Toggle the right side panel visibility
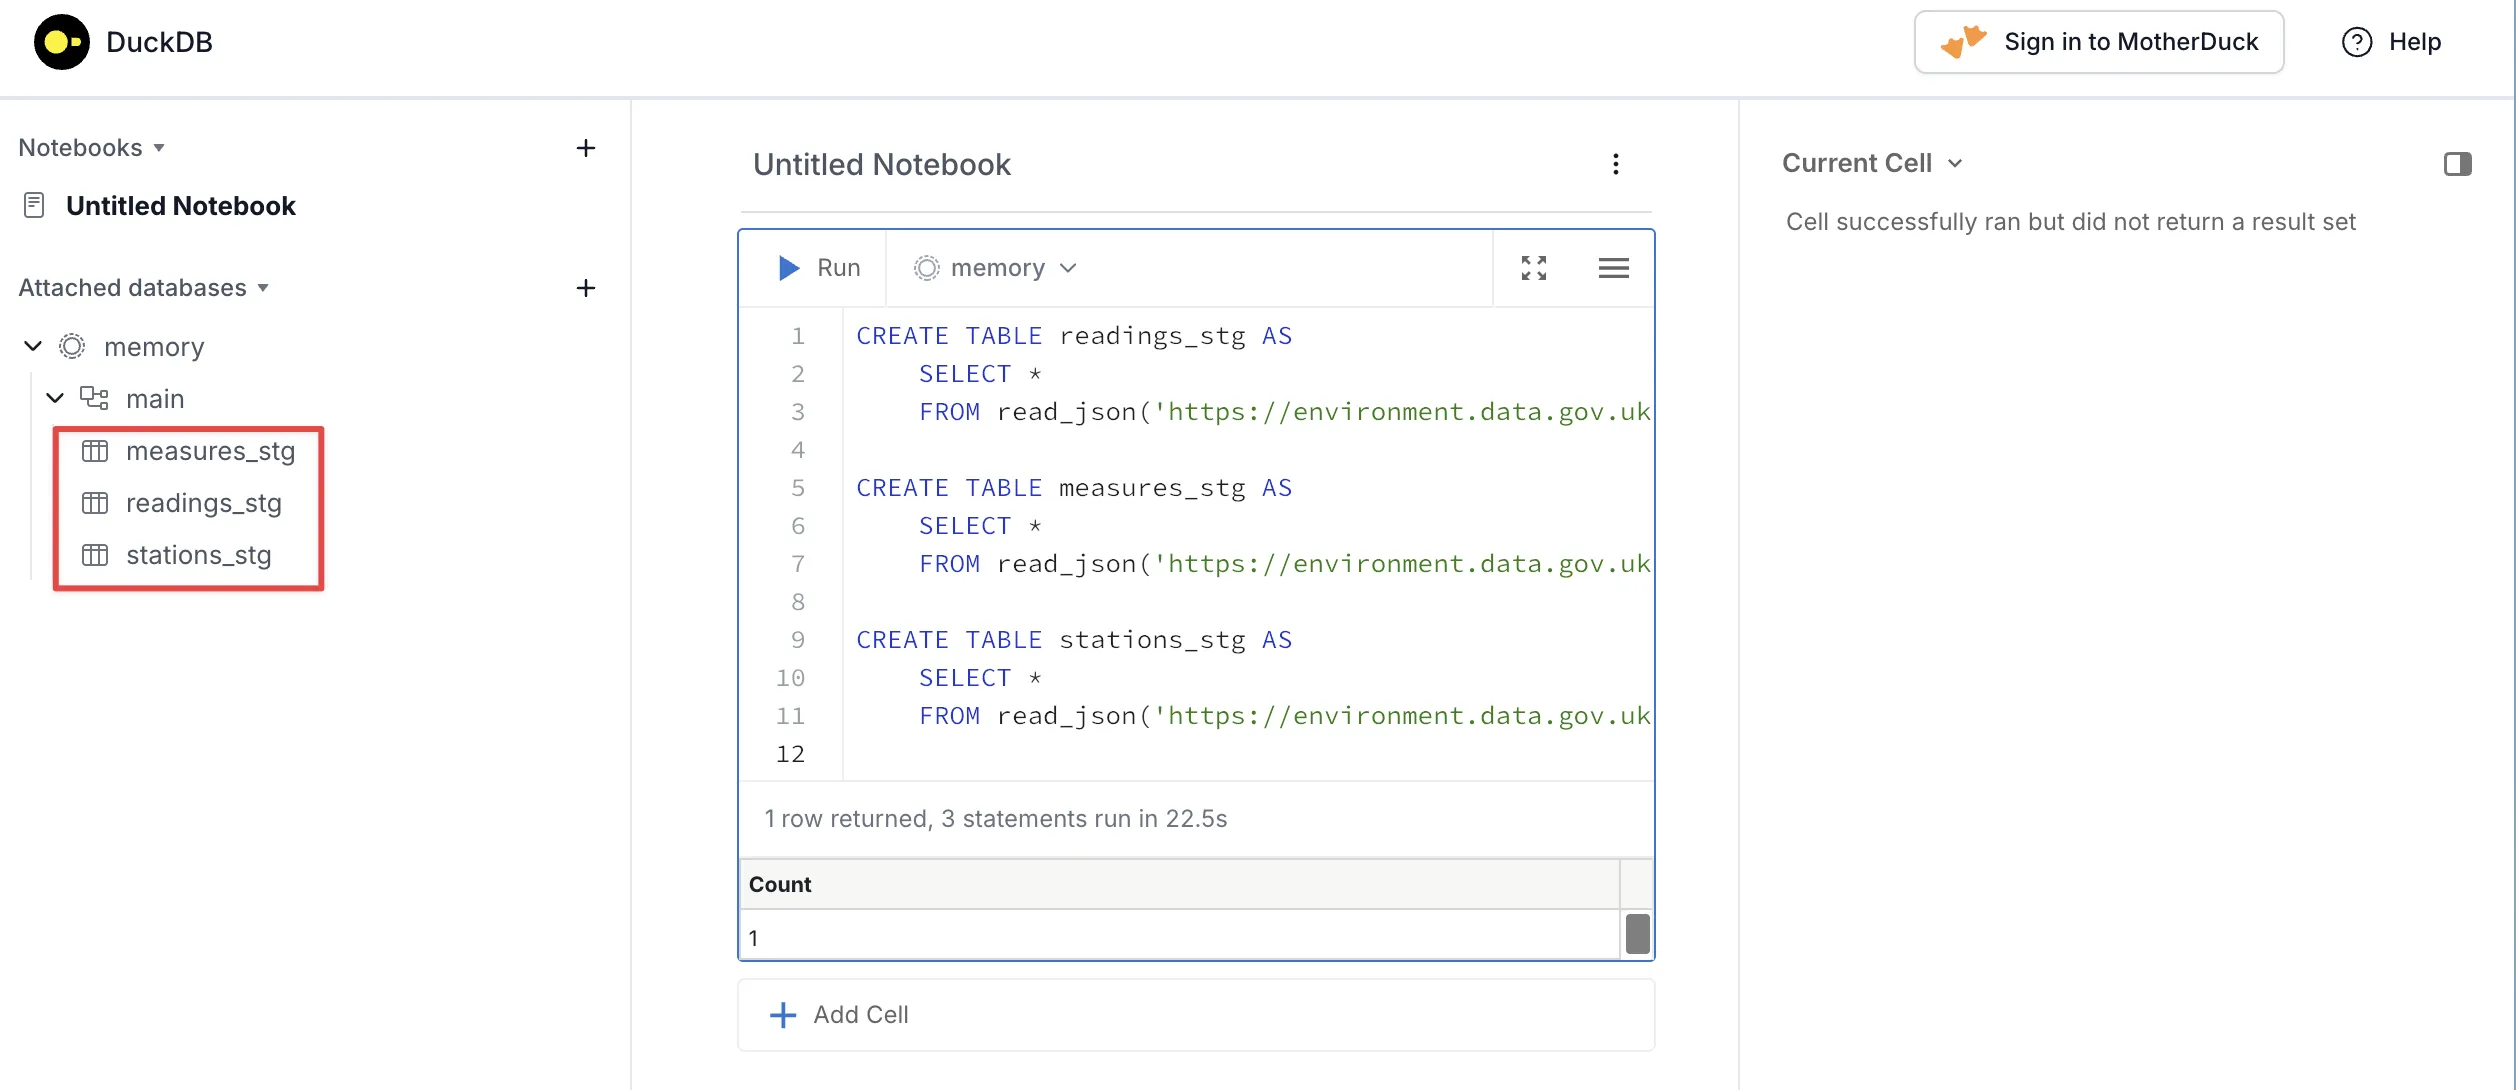The image size is (2516, 1090). 2457,164
